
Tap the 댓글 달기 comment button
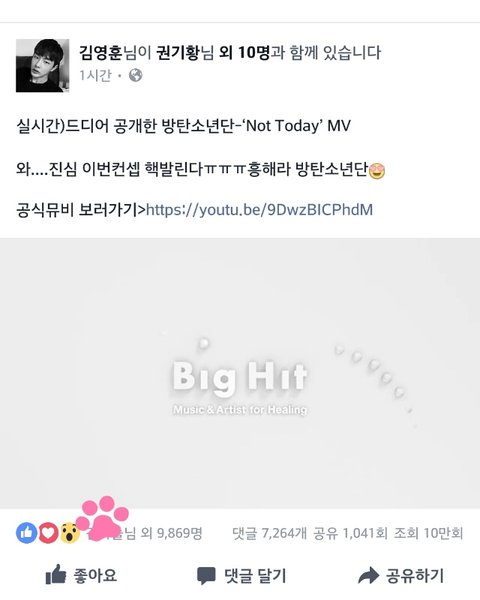(241, 575)
